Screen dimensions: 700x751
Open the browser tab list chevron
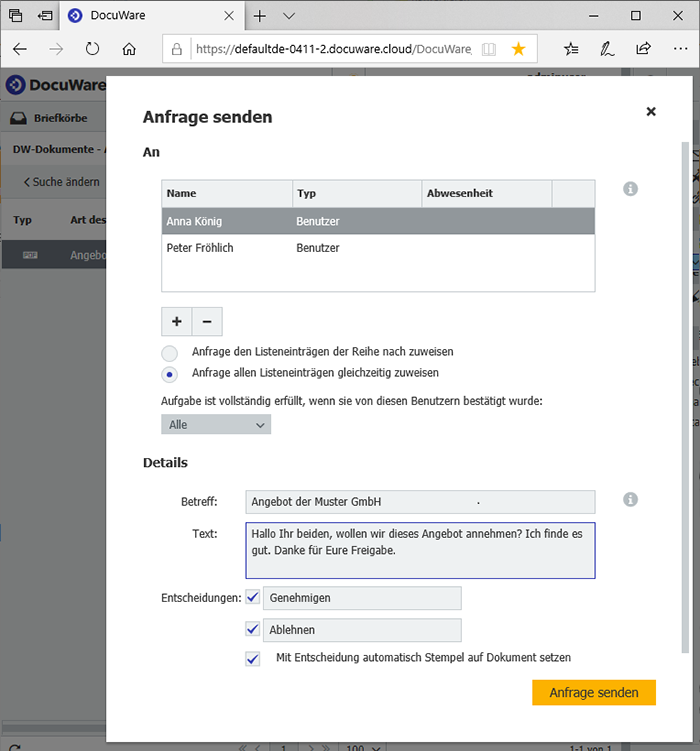pyautogui.click(x=289, y=16)
